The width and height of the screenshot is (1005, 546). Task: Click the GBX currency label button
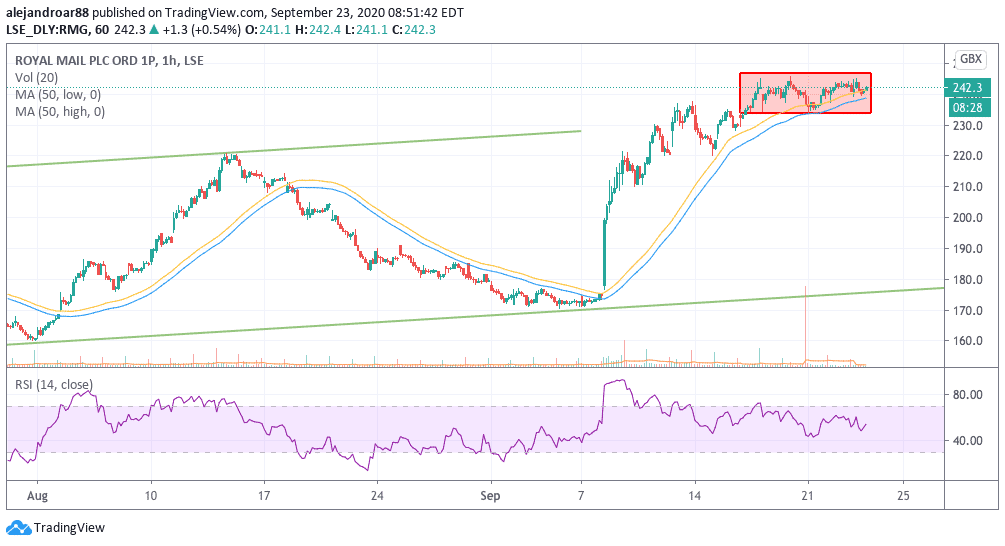click(970, 59)
